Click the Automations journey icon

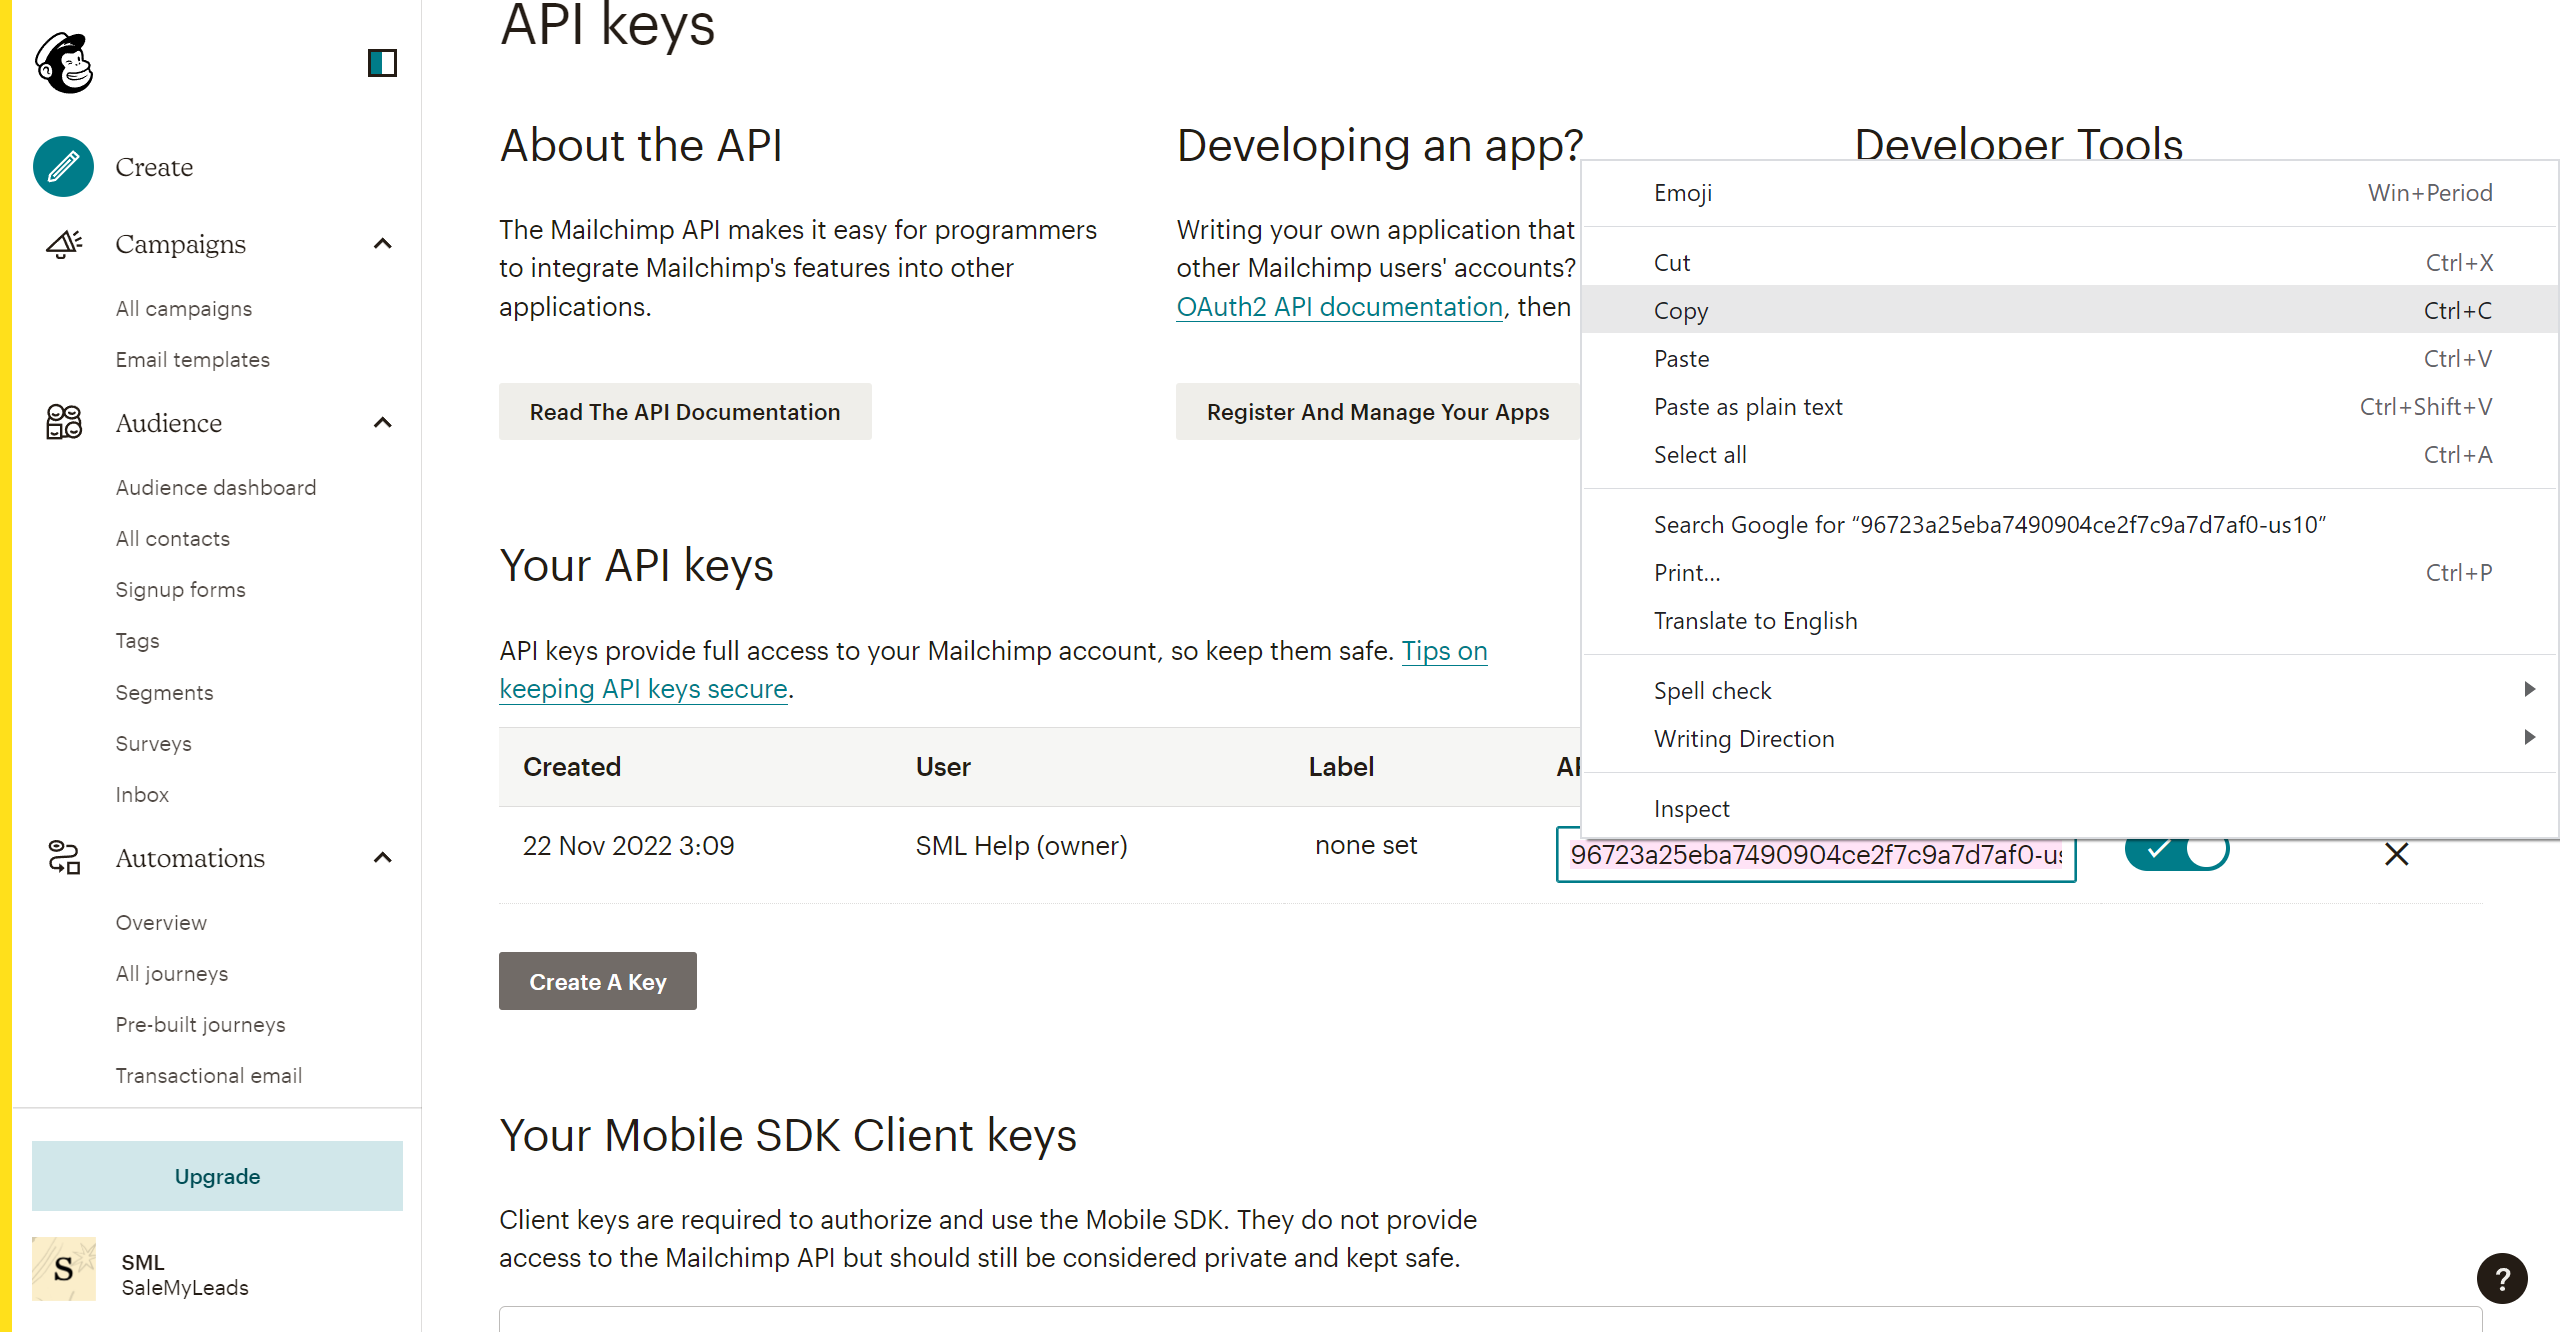point(64,857)
